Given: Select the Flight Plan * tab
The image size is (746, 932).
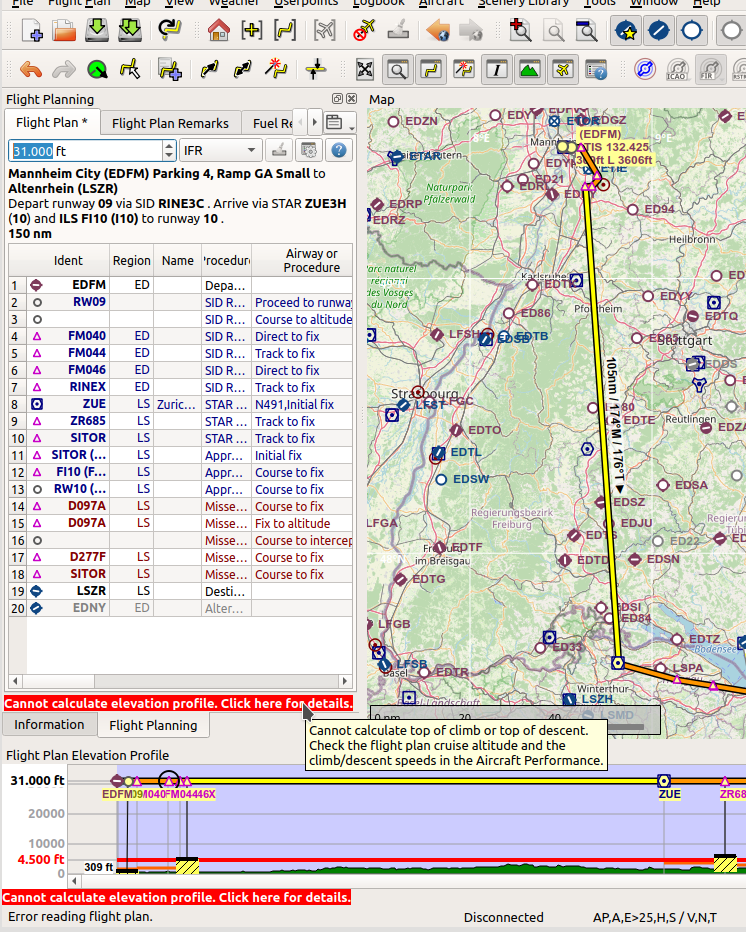Looking at the screenshot, I should (x=52, y=122).
